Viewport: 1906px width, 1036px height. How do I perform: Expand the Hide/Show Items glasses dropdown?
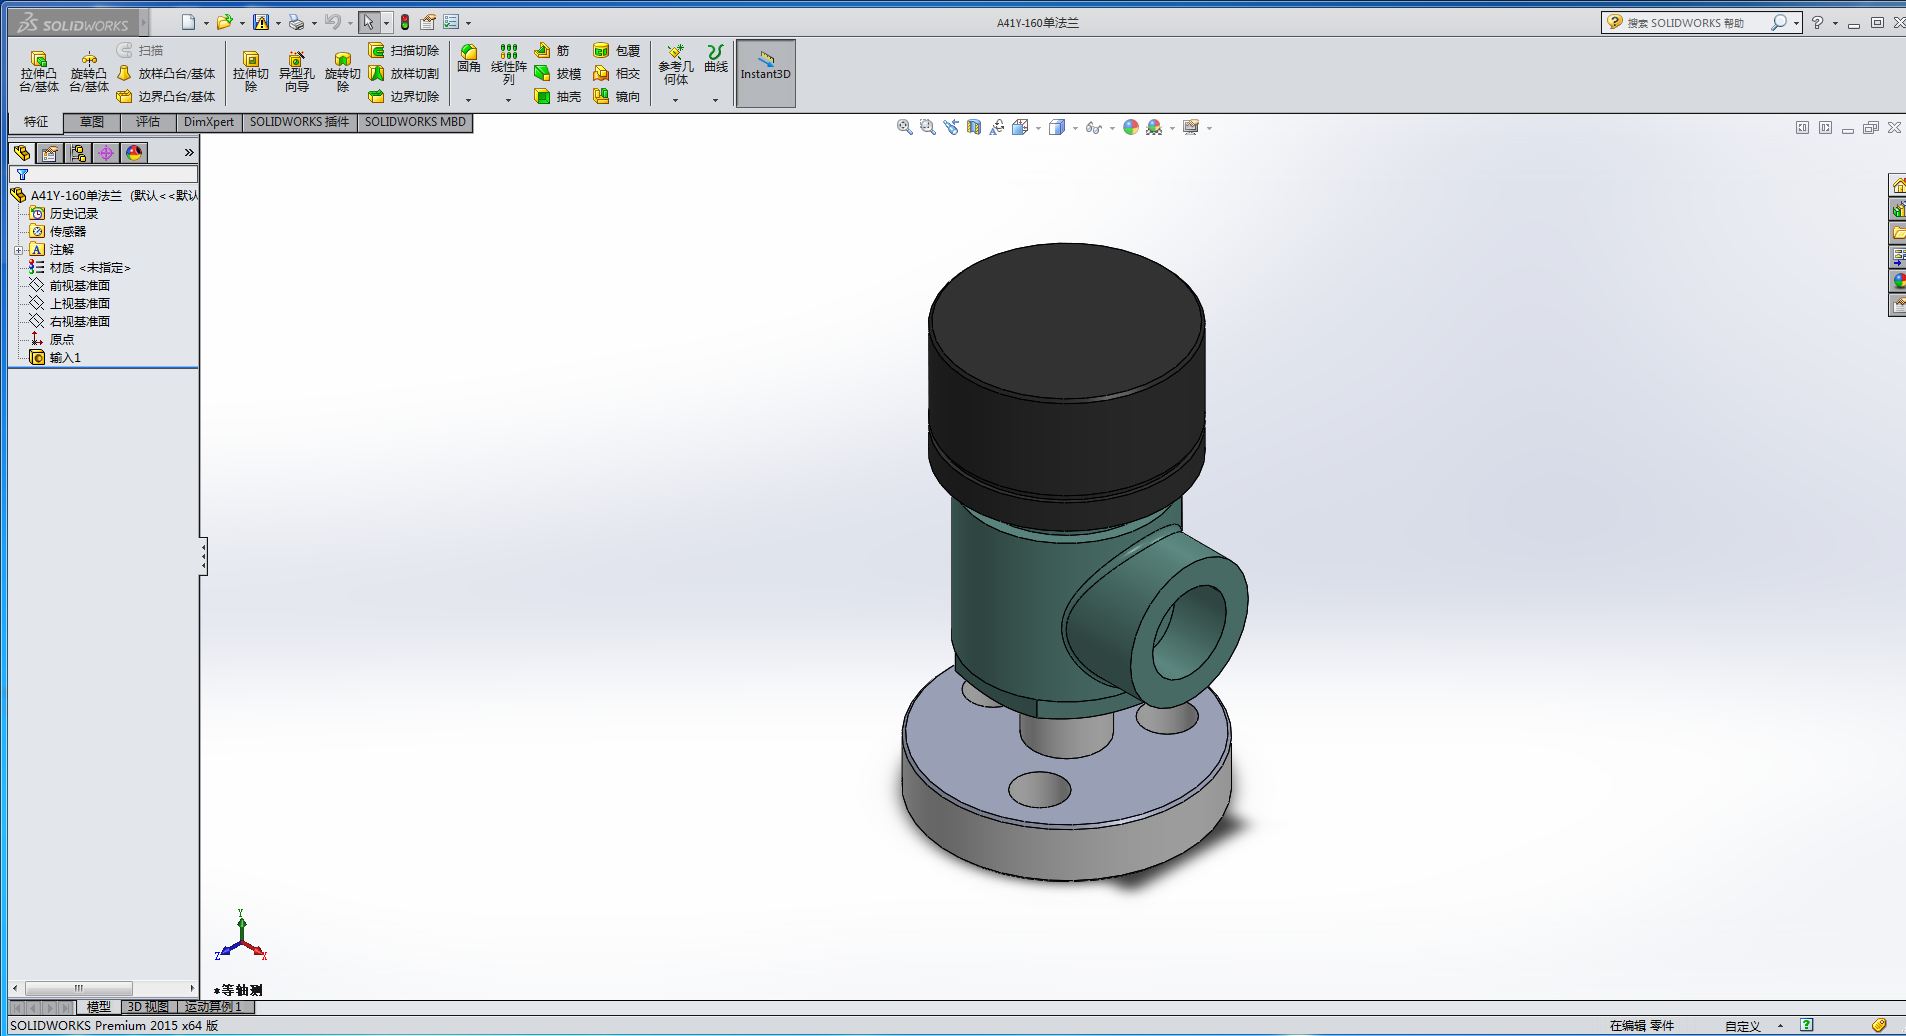pos(1112,129)
